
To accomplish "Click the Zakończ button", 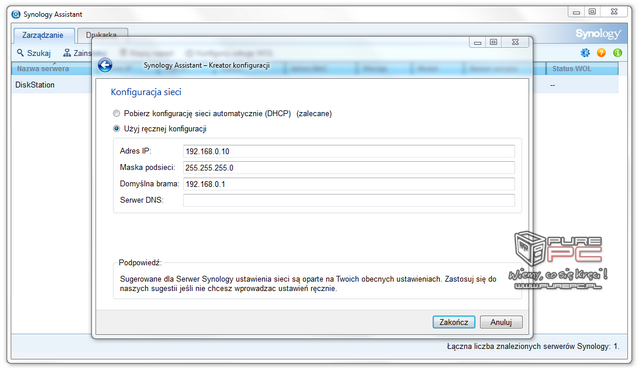I will click(453, 322).
